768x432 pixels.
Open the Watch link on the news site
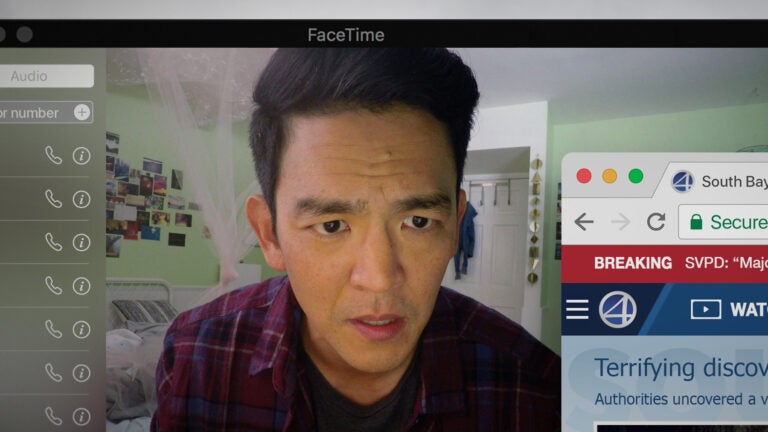[x=749, y=310]
